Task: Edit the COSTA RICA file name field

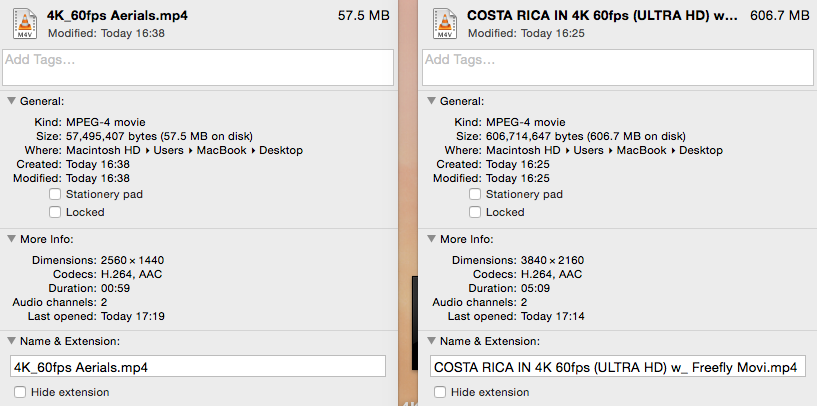Action: (617, 367)
